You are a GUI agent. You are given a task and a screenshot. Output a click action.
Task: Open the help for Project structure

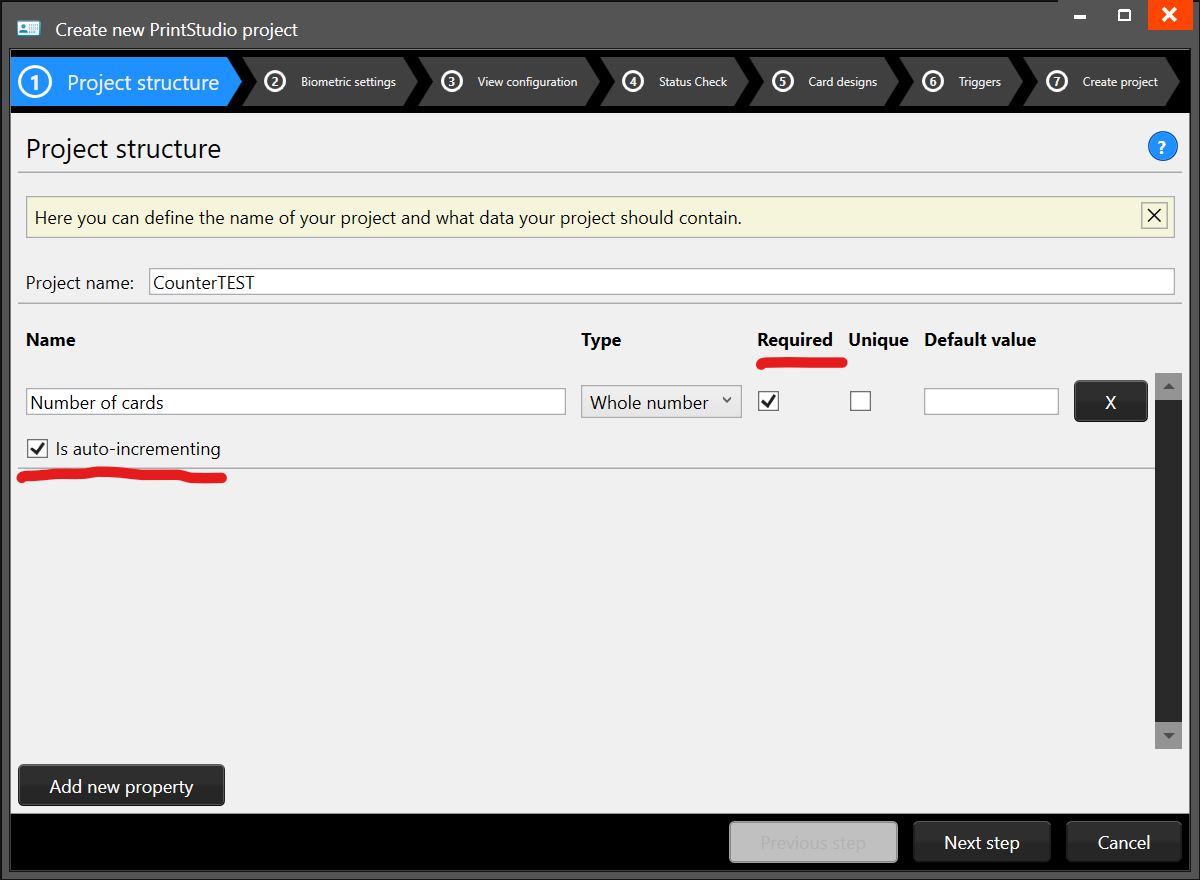[1162, 146]
